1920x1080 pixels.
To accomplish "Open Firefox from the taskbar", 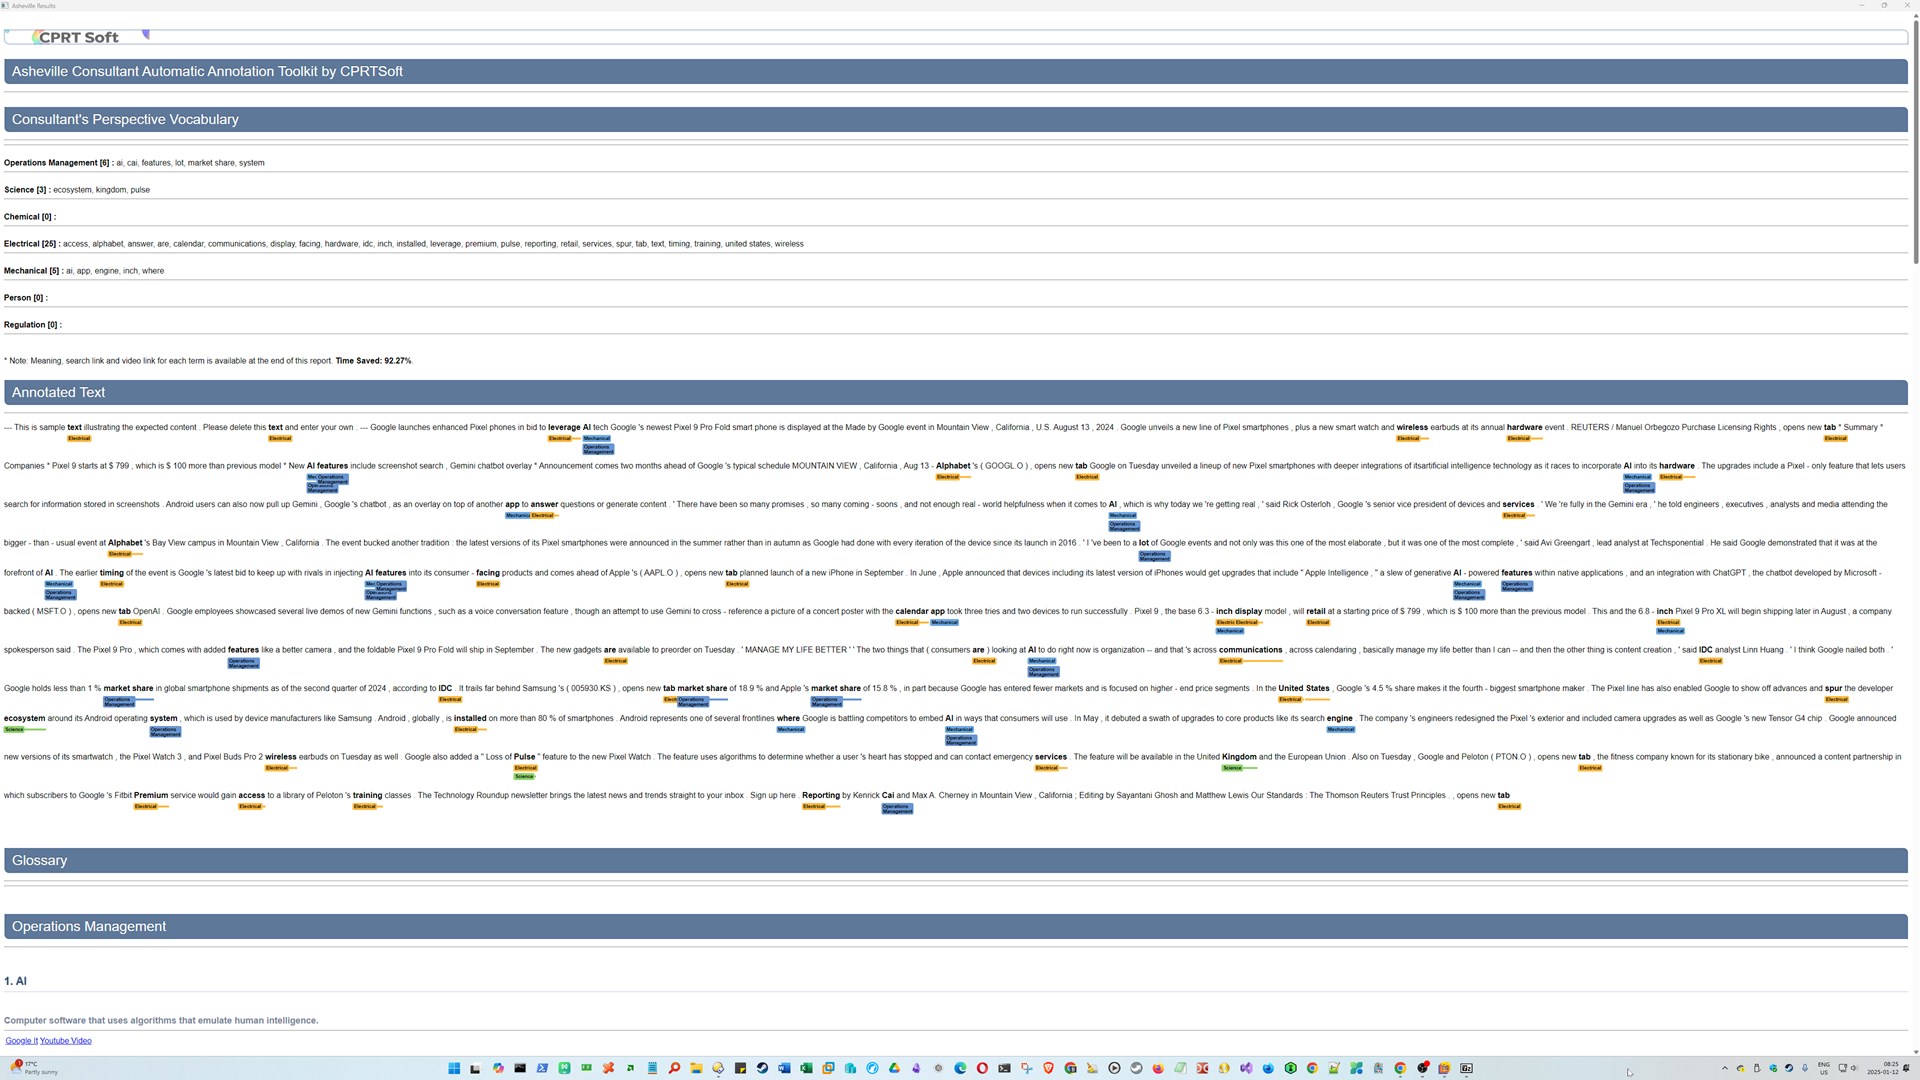I will [1158, 1068].
